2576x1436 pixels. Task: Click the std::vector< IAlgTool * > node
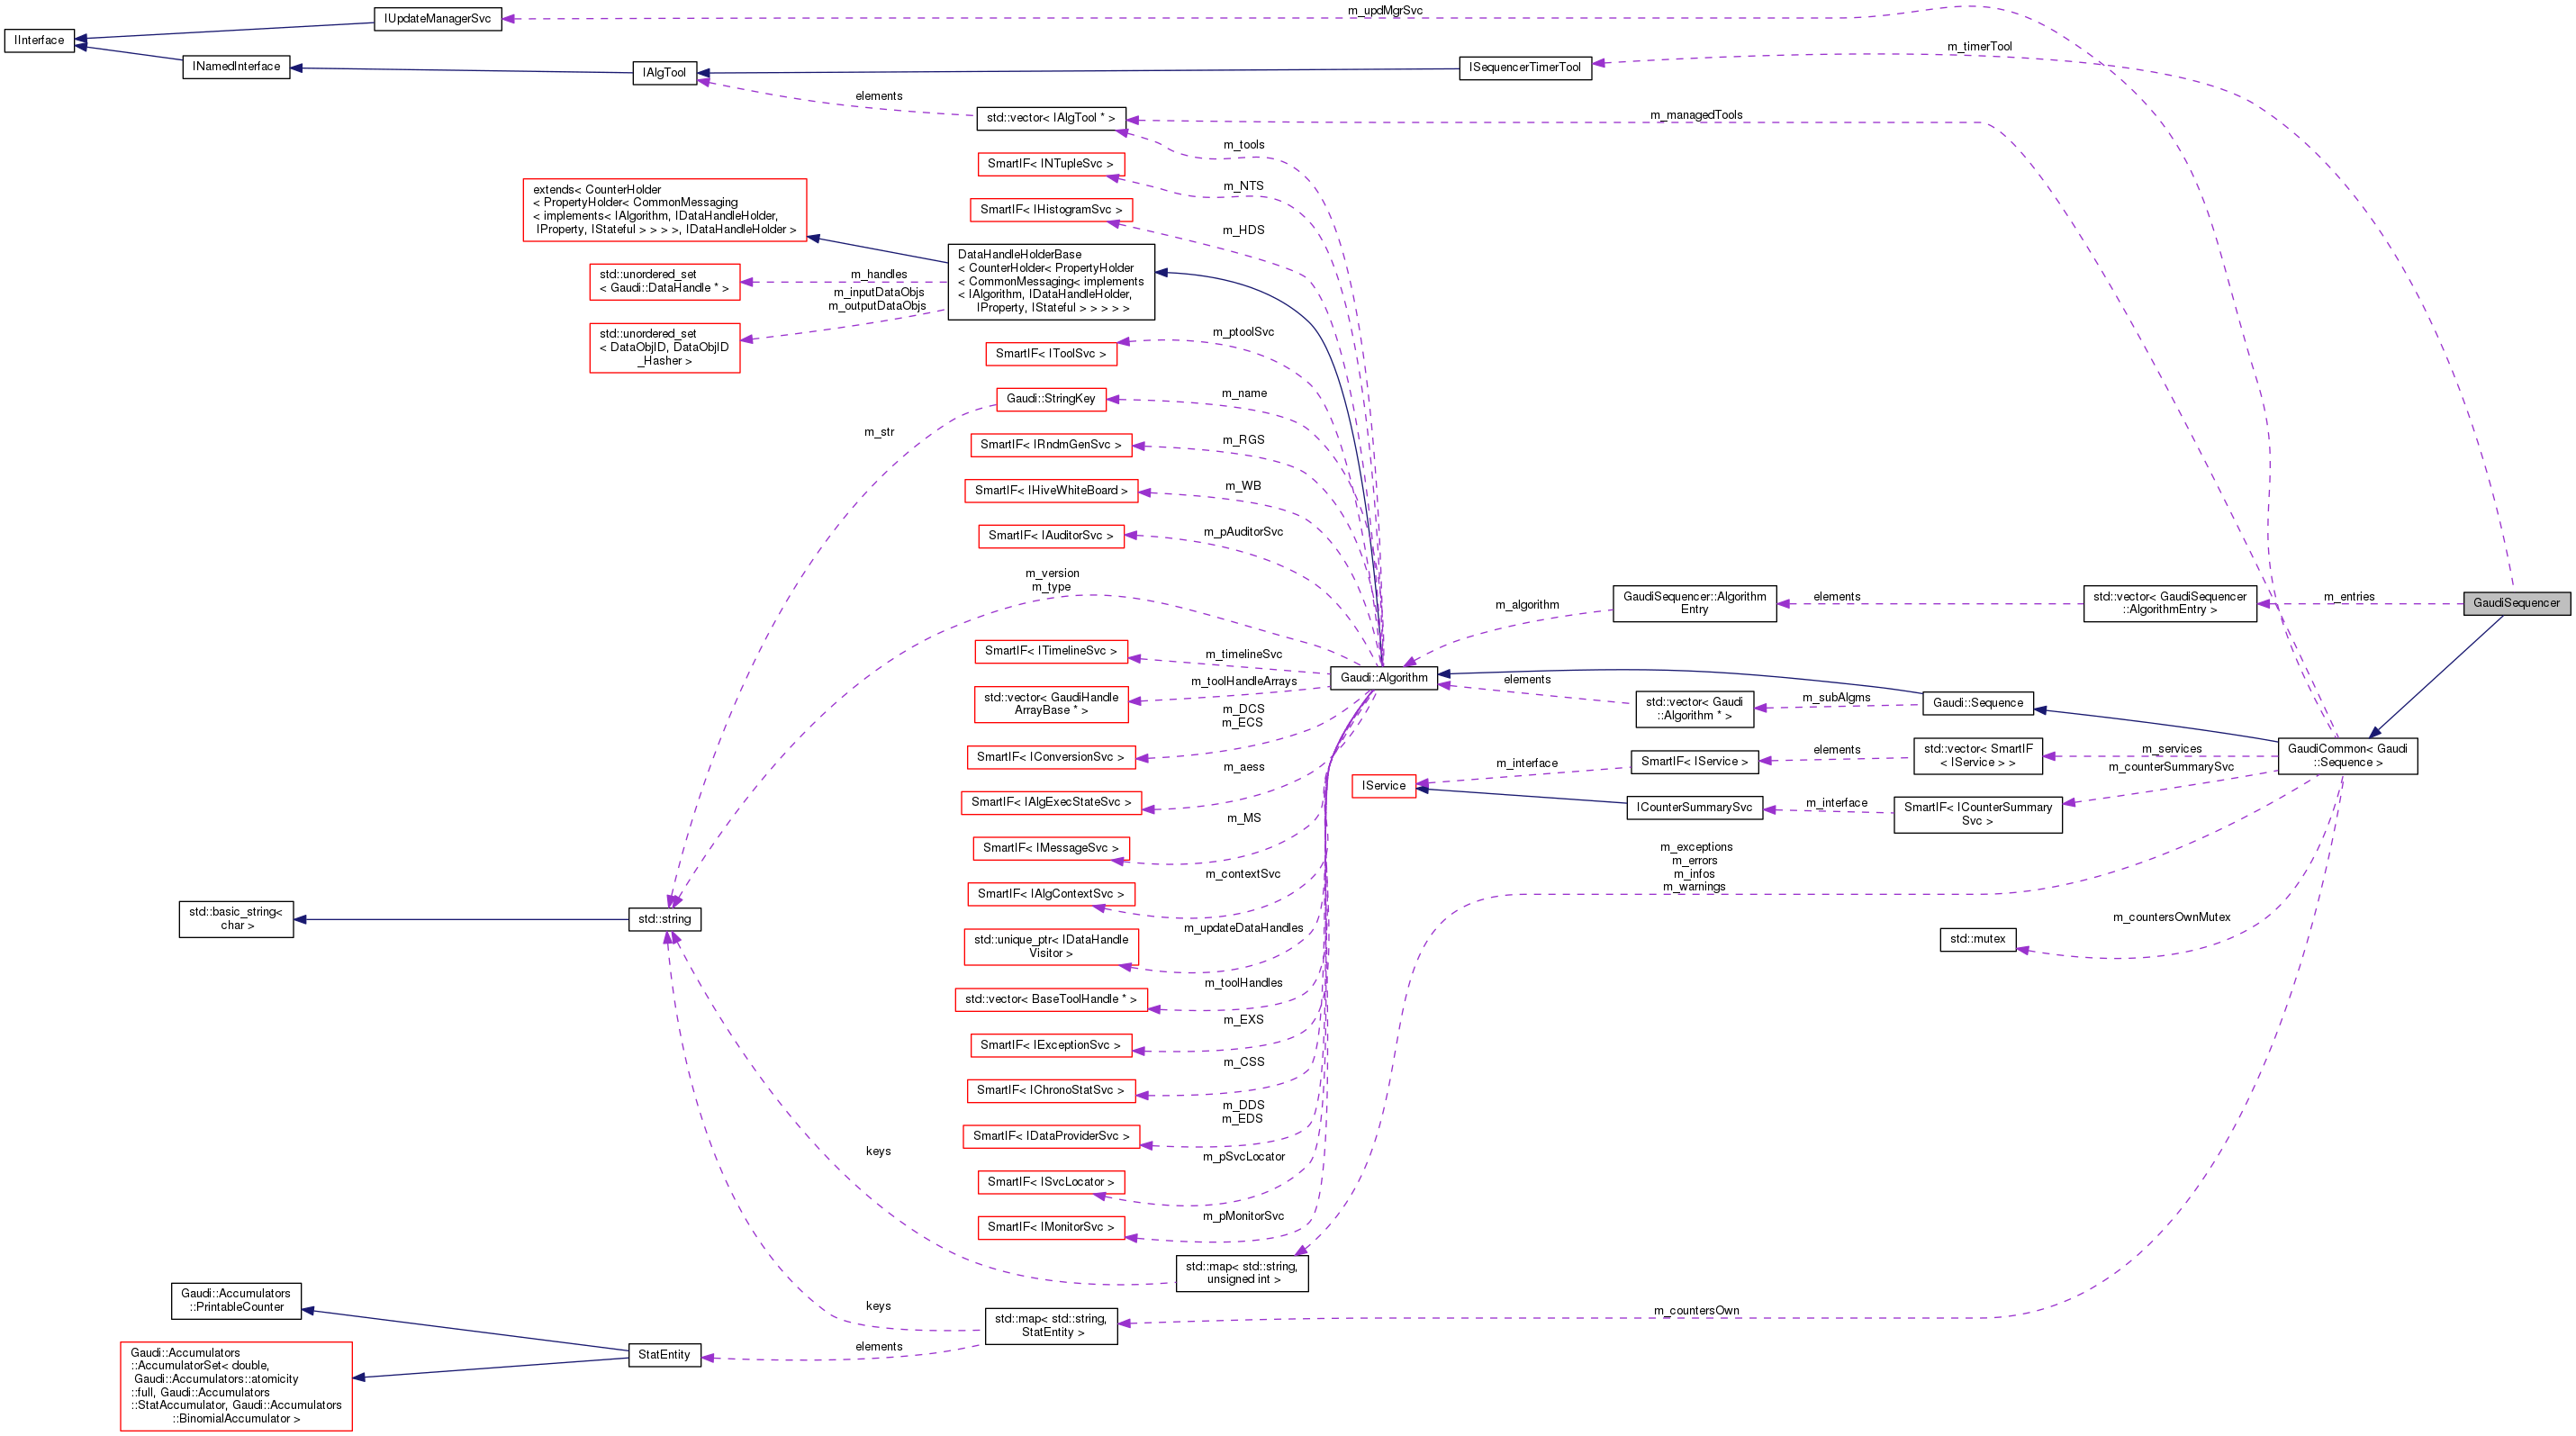1051,118
